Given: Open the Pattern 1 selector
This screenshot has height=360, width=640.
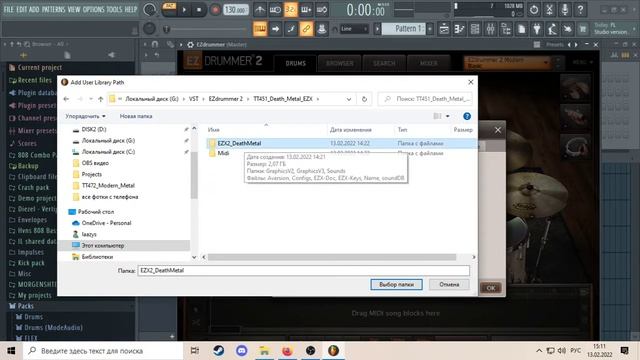Looking at the screenshot, I should click(x=404, y=29).
